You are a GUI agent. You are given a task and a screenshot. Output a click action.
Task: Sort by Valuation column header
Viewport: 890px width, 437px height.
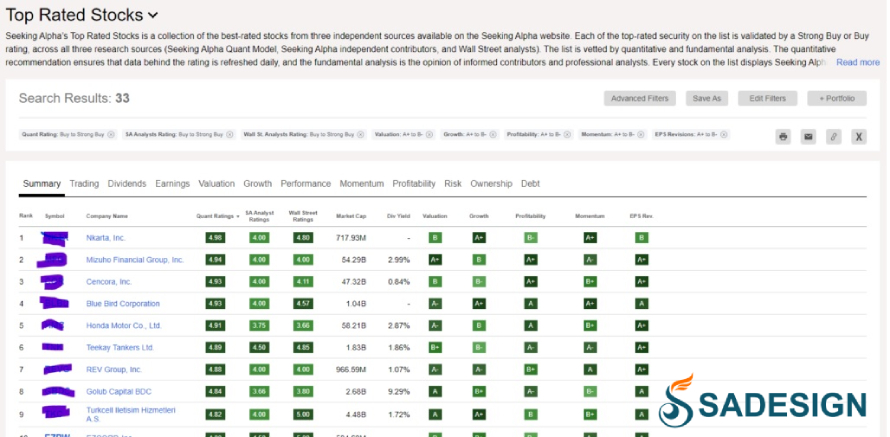point(435,216)
